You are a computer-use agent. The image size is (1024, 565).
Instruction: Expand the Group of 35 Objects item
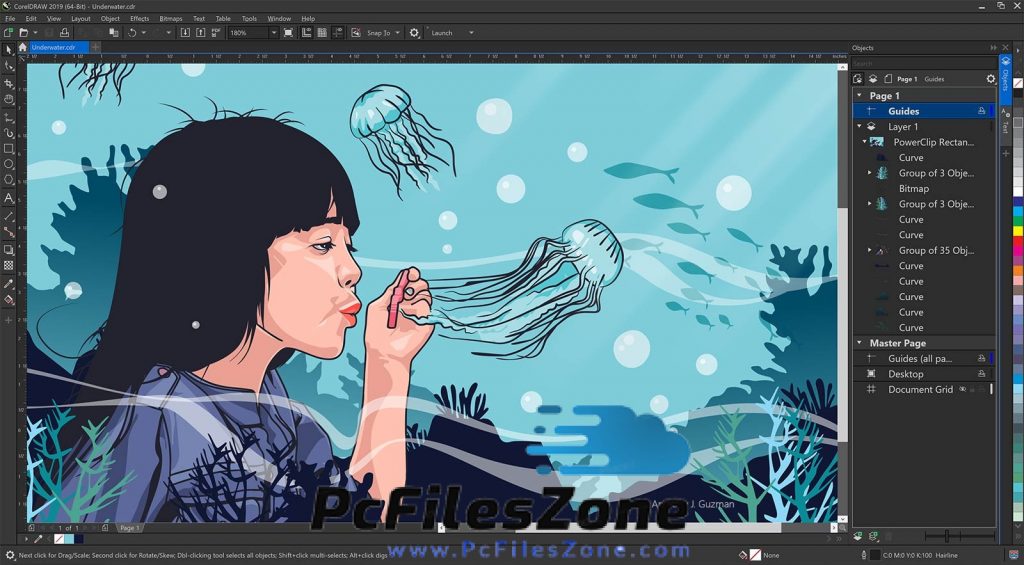point(869,250)
